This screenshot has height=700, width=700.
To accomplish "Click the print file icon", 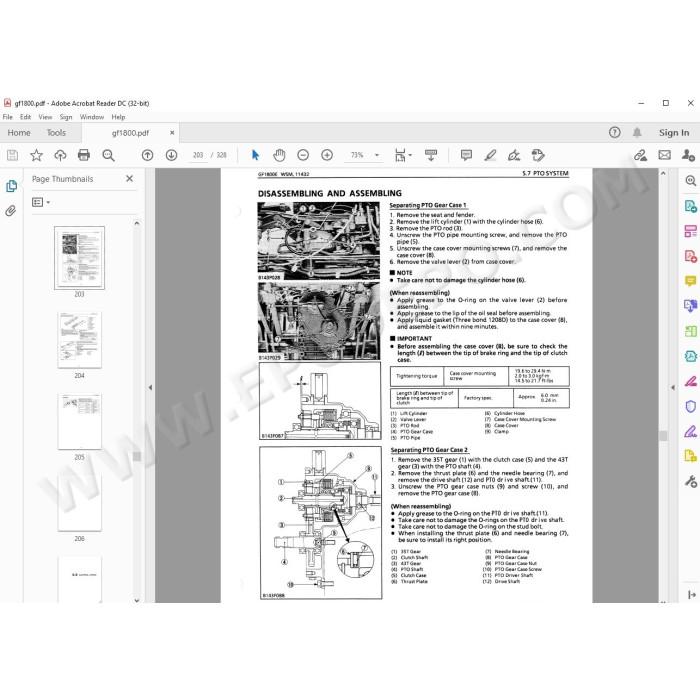I will click(x=84, y=155).
